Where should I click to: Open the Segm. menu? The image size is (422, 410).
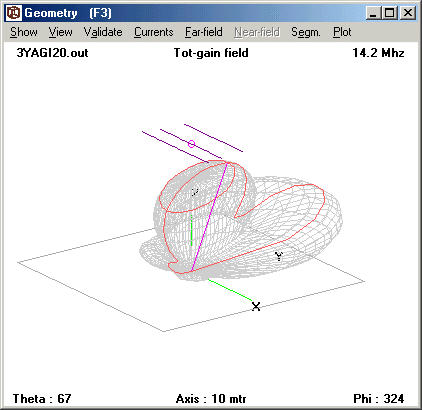(x=306, y=32)
